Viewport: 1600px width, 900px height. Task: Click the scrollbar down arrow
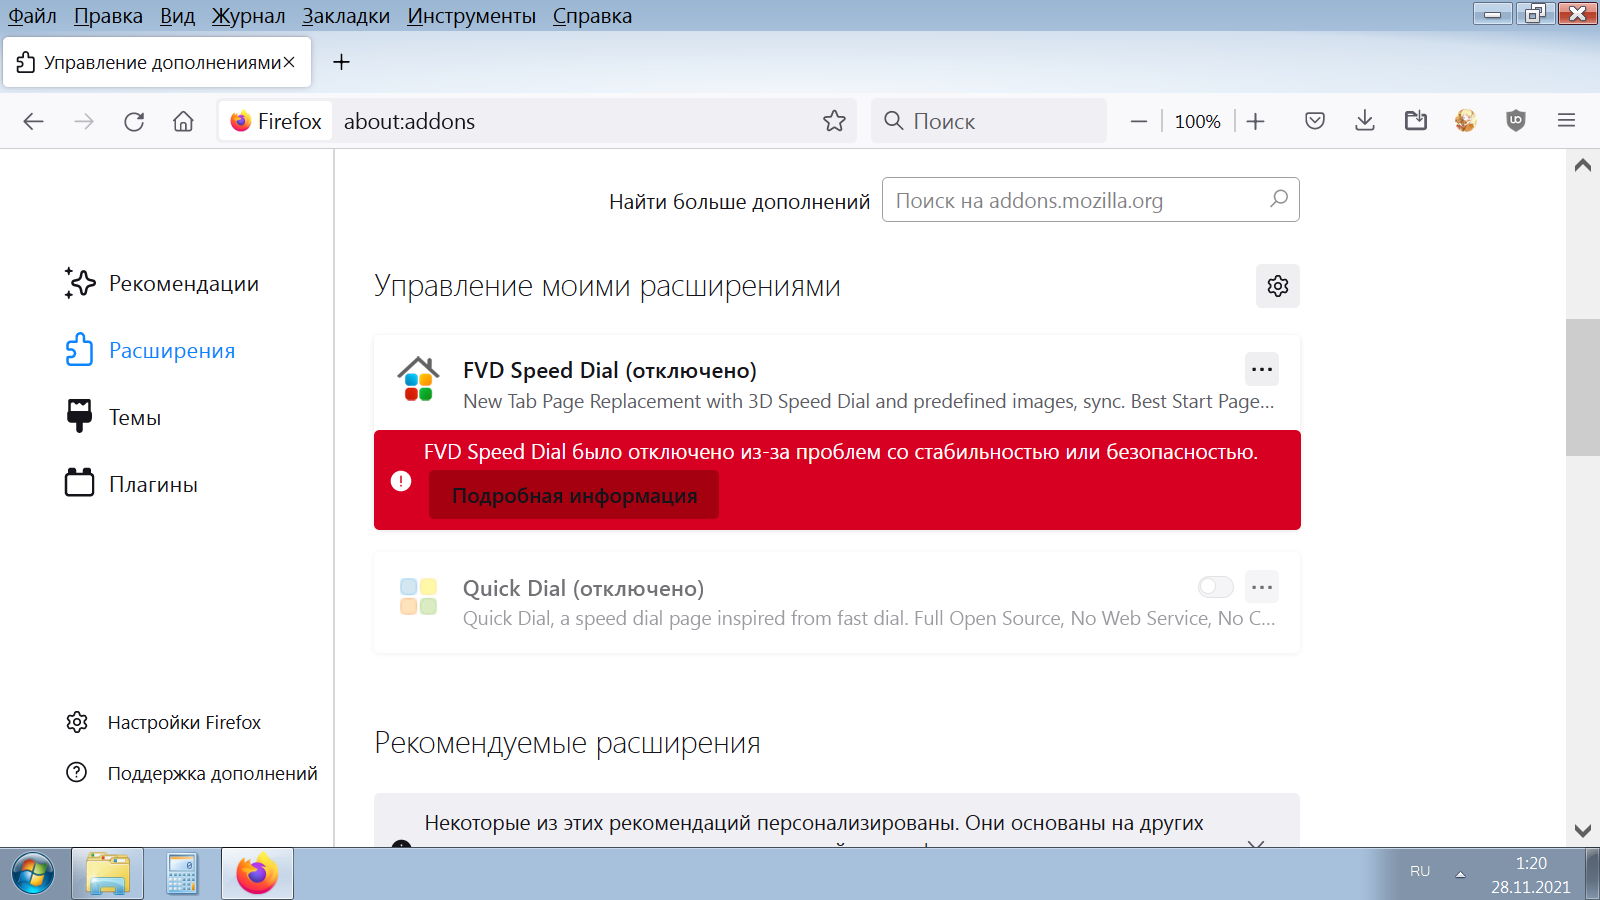pos(1582,831)
